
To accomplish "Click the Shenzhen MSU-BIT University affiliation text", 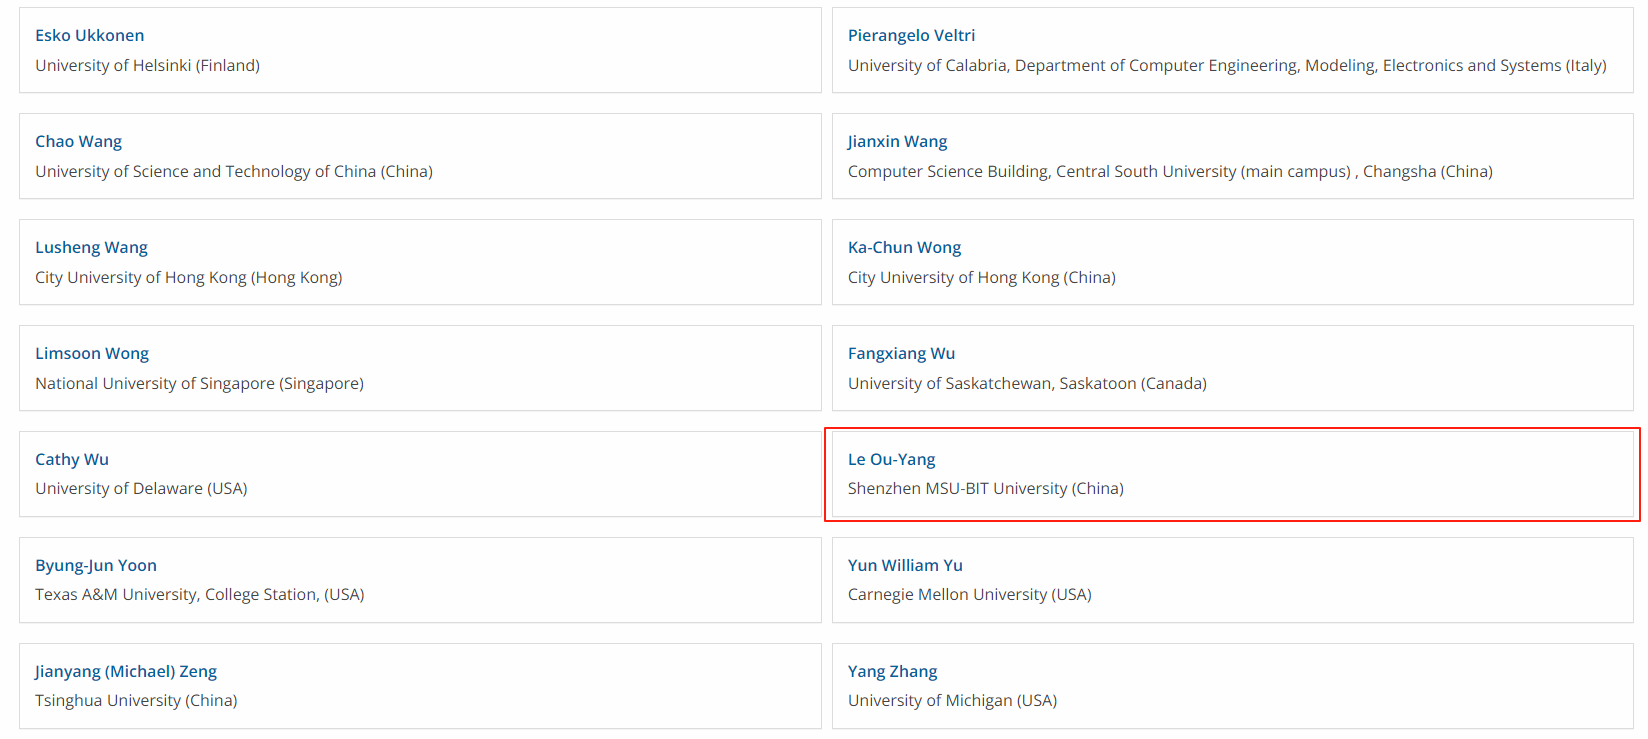I will (x=985, y=489).
